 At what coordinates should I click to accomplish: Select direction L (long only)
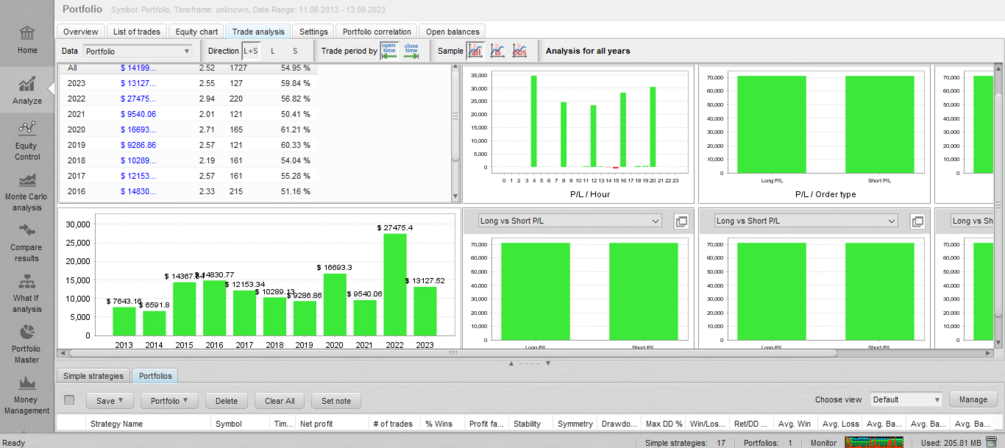(x=272, y=51)
